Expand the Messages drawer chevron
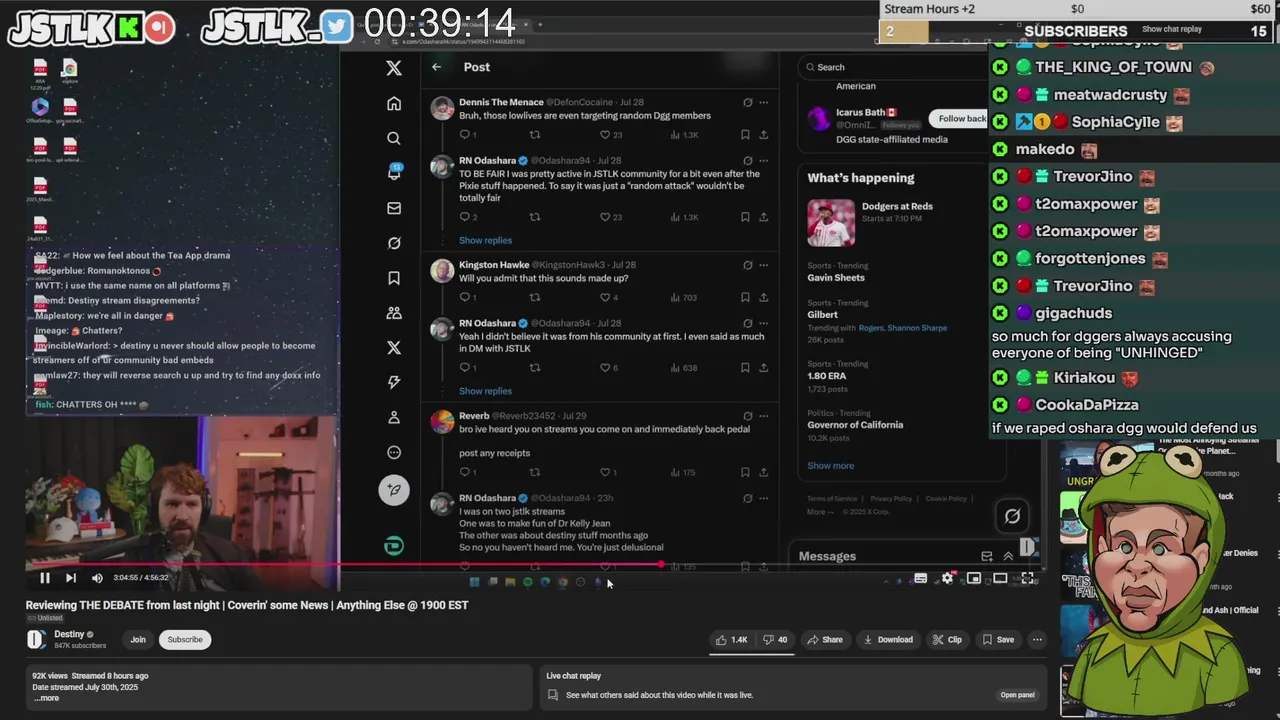Viewport: 1280px width, 720px height. pyautogui.click(x=1008, y=556)
